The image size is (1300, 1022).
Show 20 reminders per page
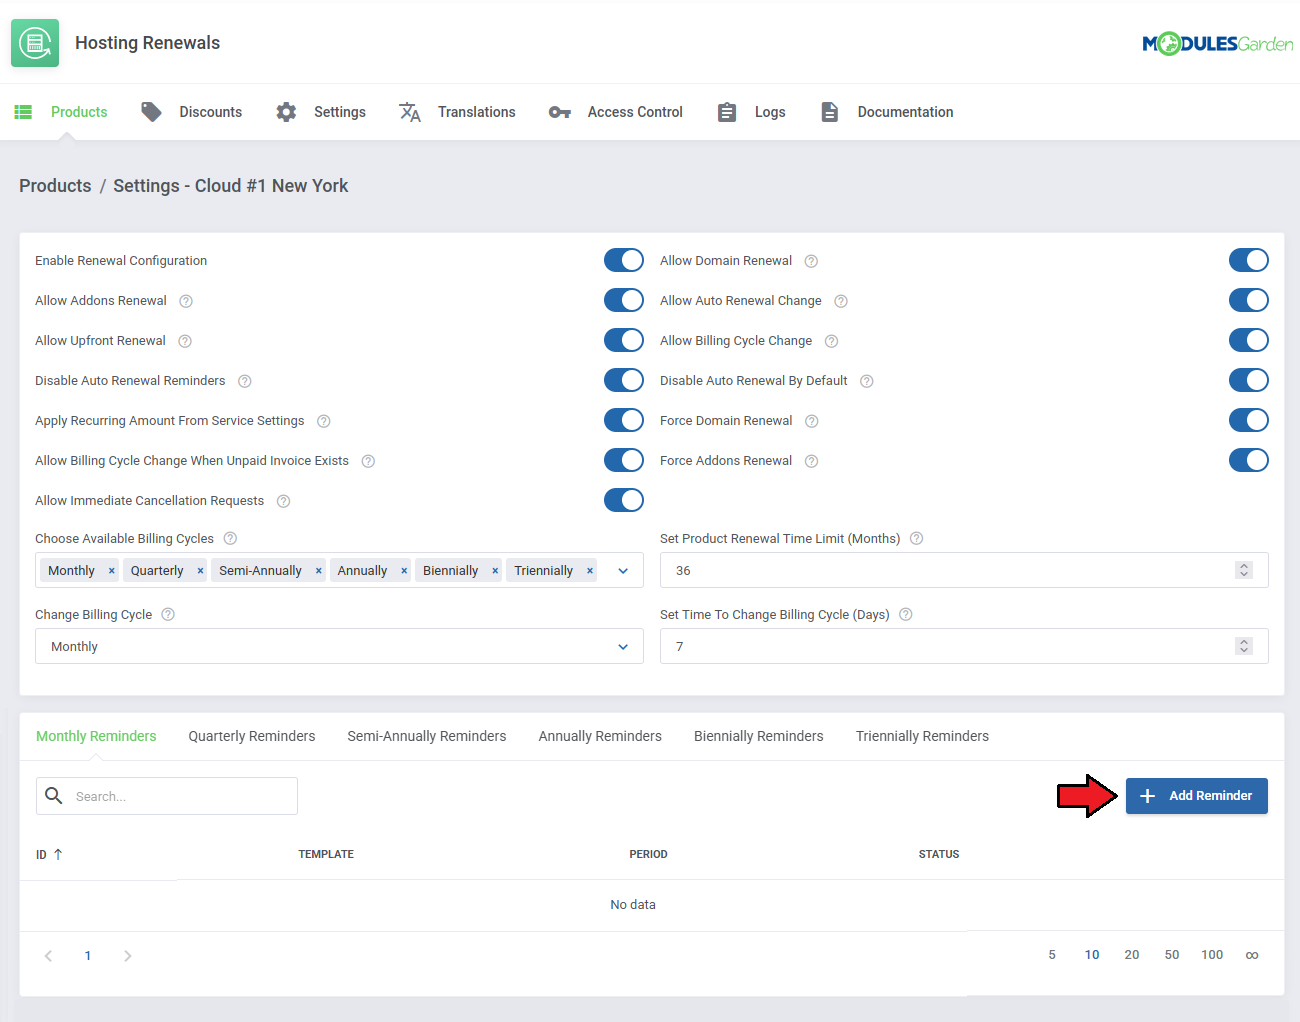click(1132, 955)
